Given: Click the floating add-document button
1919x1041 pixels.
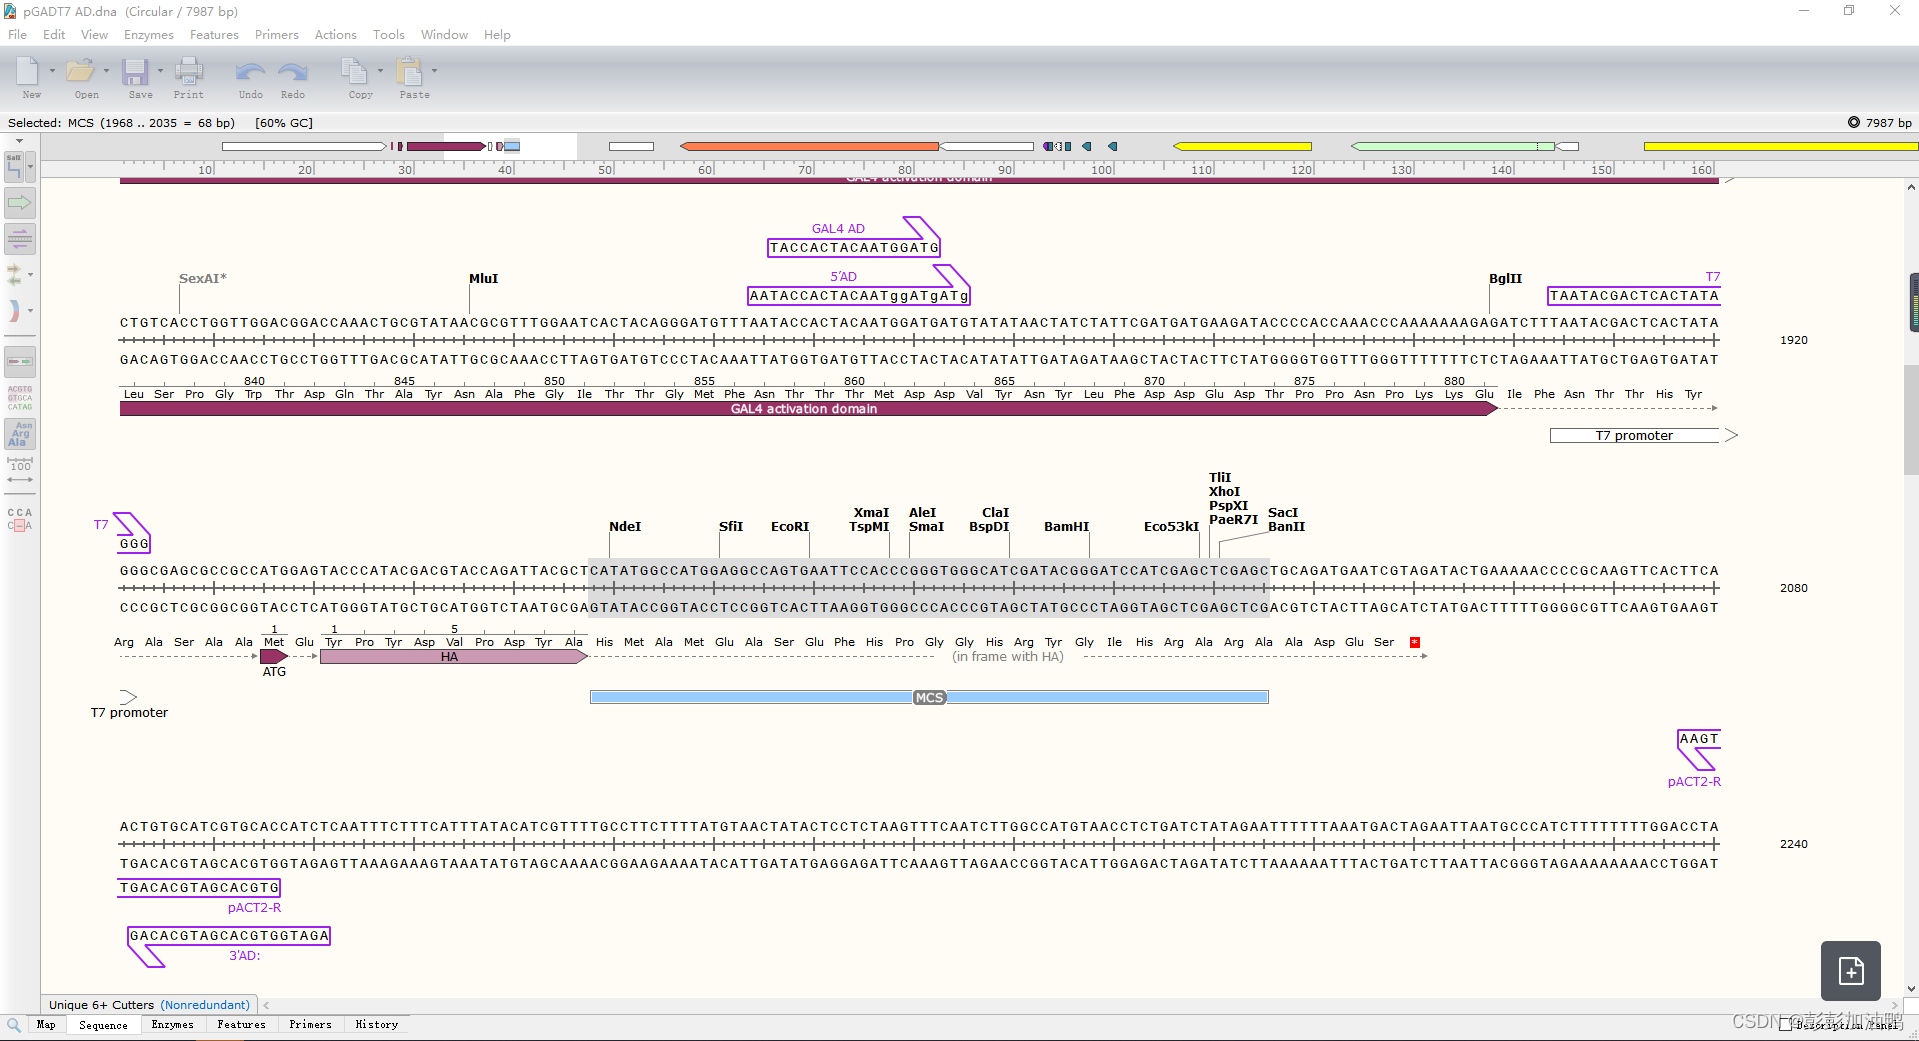Looking at the screenshot, I should pyautogui.click(x=1851, y=970).
